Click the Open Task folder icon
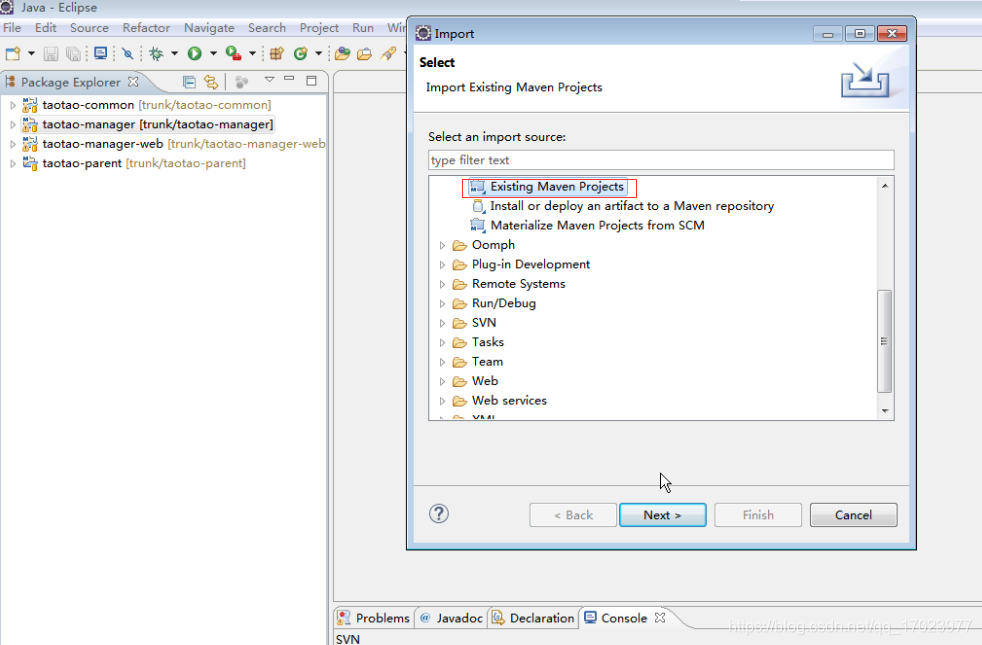The width and height of the screenshot is (982, 645). pyautogui.click(x=364, y=54)
